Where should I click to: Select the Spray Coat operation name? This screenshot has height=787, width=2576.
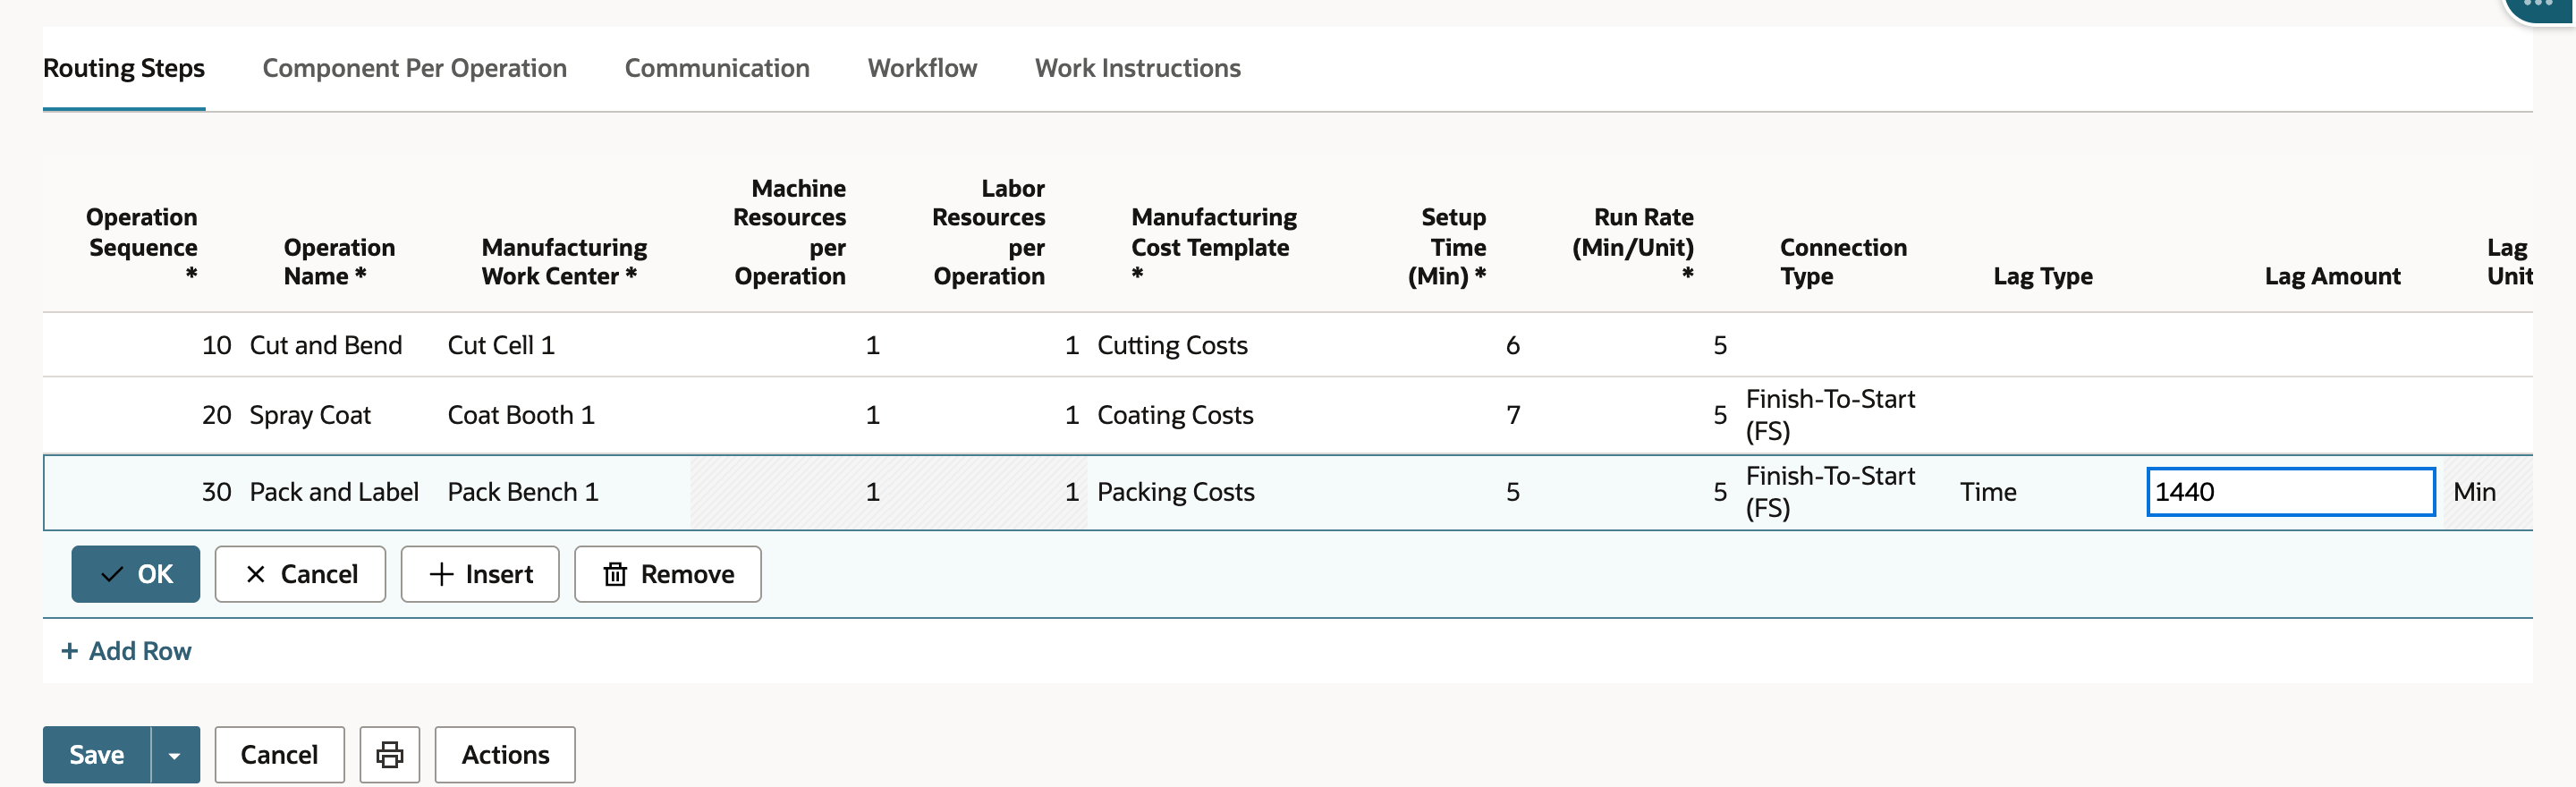[310, 415]
